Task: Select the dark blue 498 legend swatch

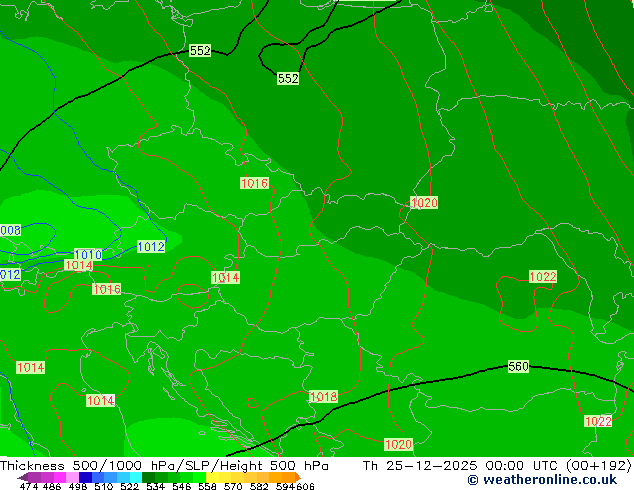Action: [x=85, y=477]
